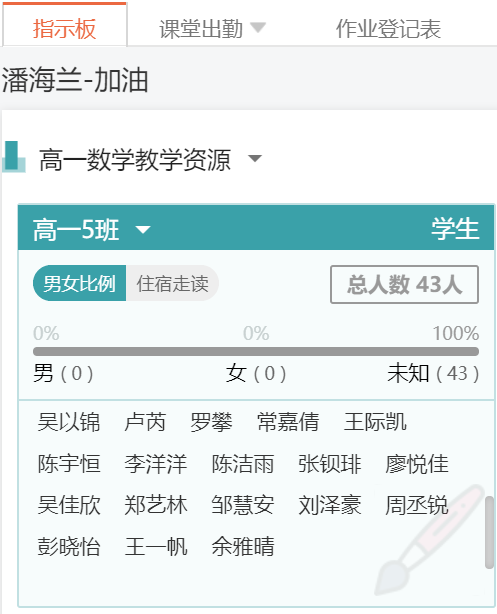Select student 常嘉倩

coord(288,422)
